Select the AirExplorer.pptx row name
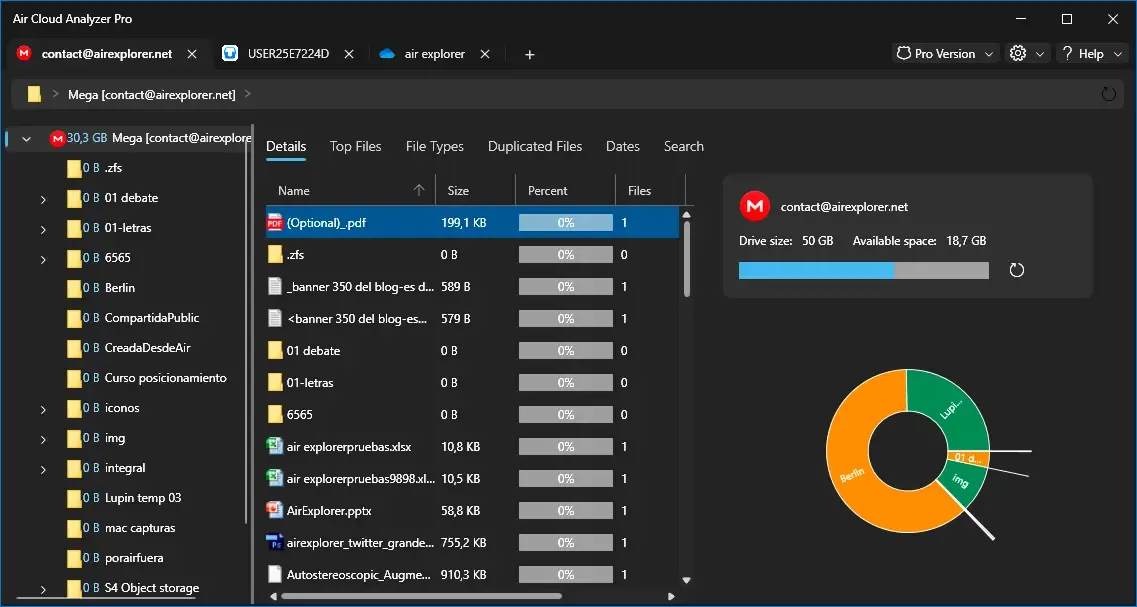The image size is (1137, 607). point(329,511)
